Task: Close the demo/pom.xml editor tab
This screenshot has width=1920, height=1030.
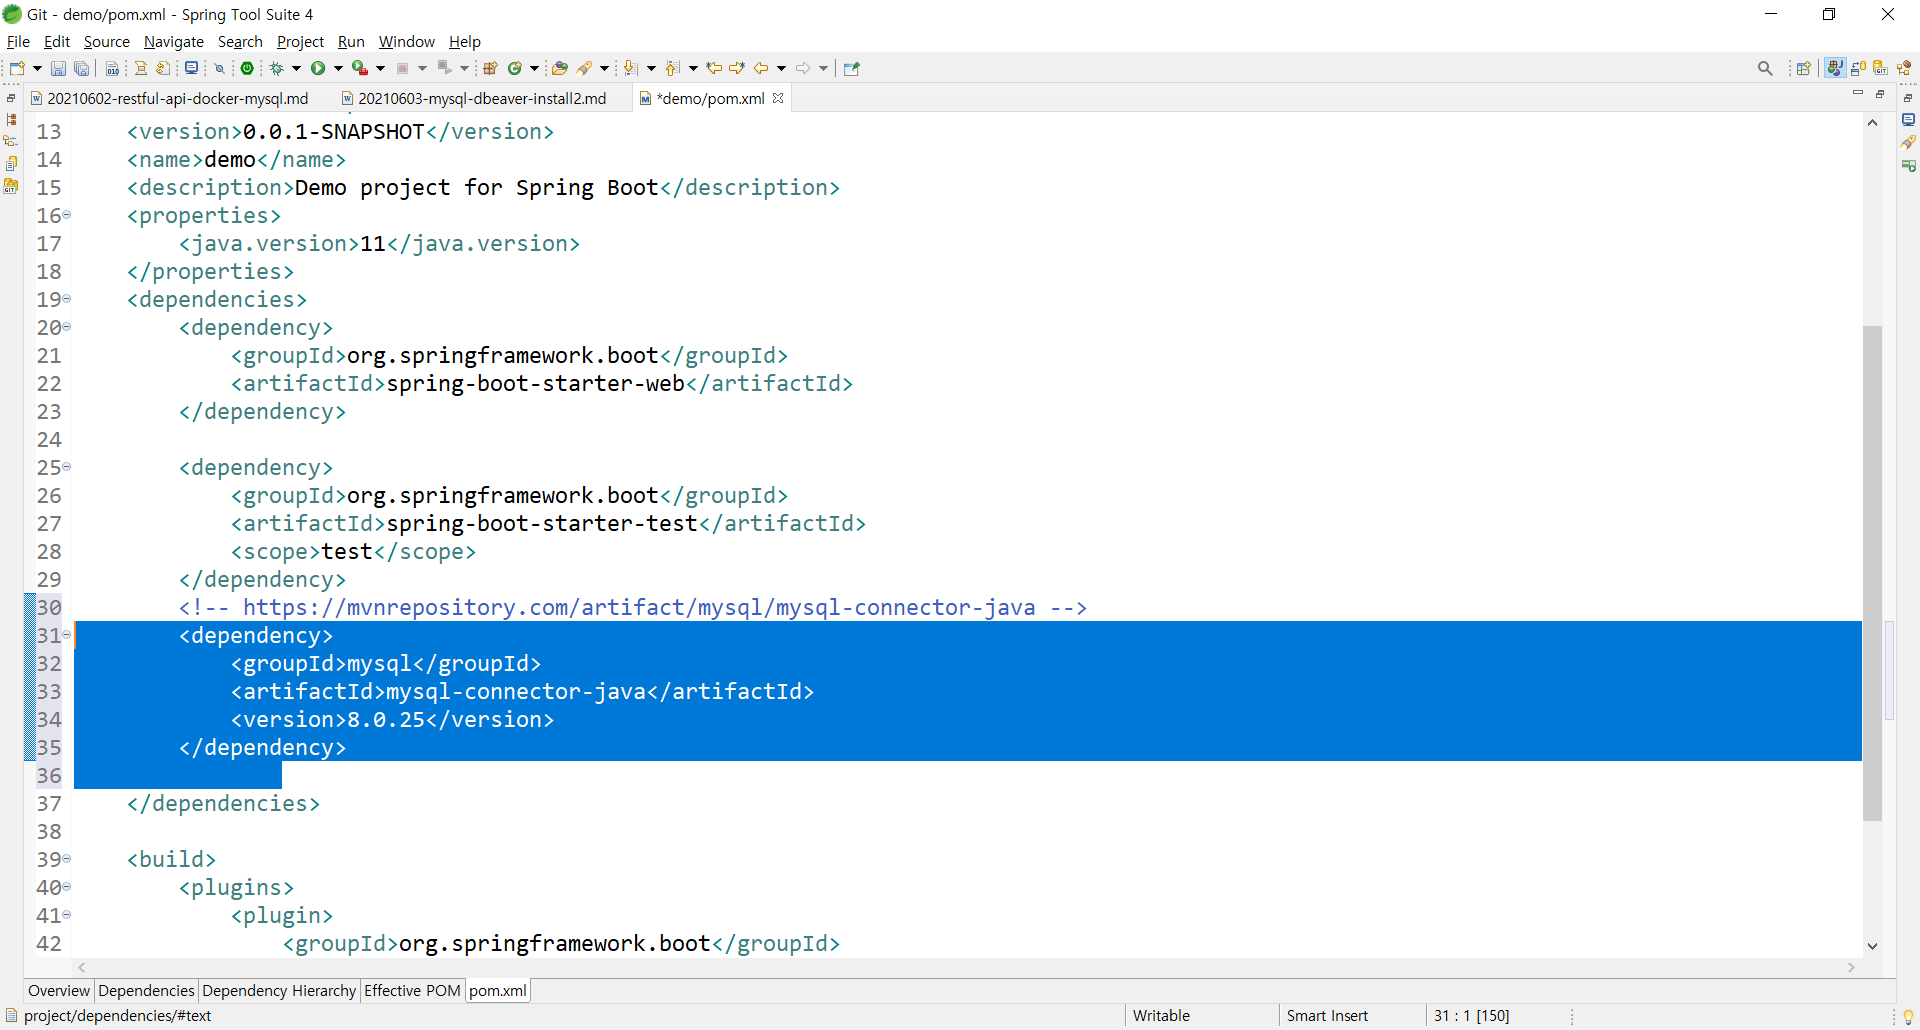Action: tap(778, 98)
